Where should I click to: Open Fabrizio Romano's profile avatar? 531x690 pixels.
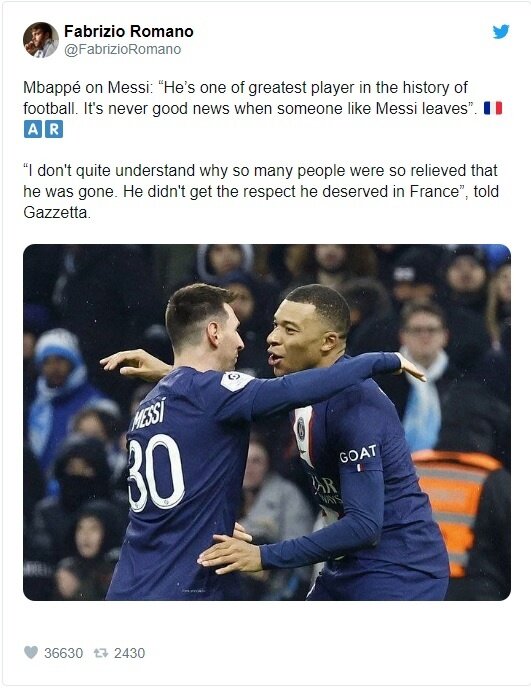point(41,40)
